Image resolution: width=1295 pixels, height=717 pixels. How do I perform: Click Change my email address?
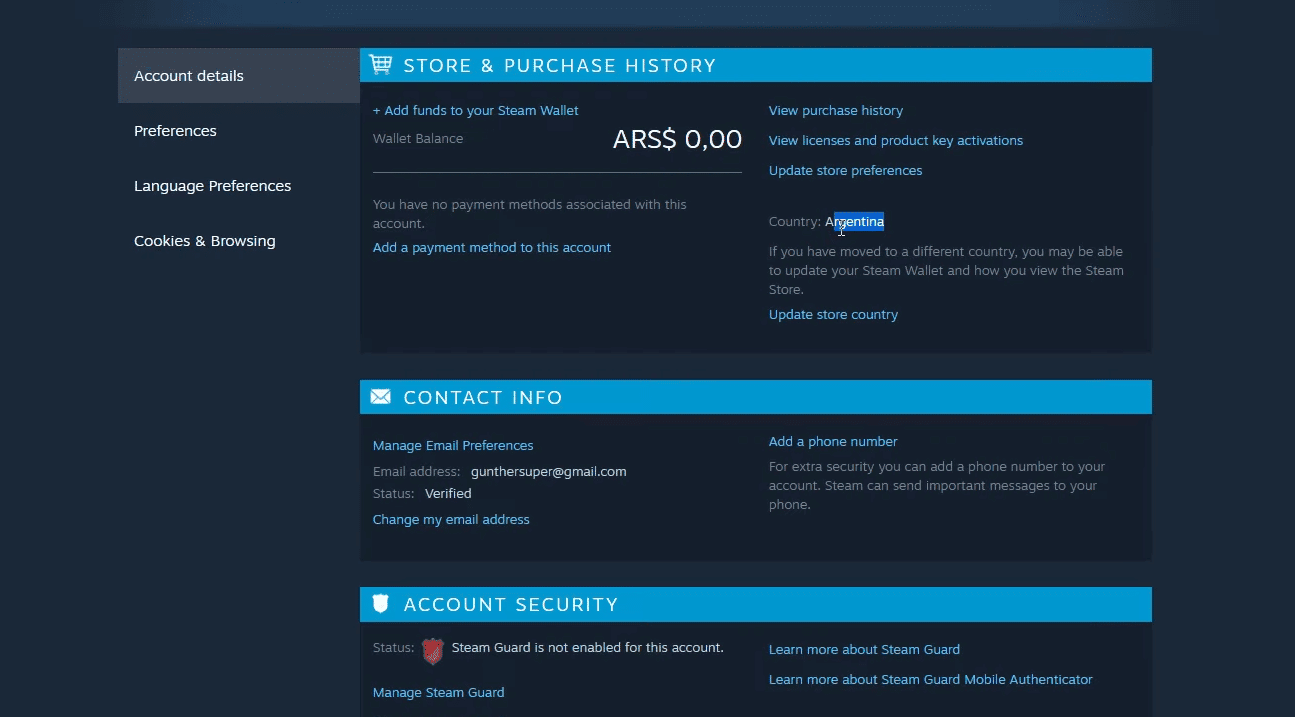click(x=451, y=520)
